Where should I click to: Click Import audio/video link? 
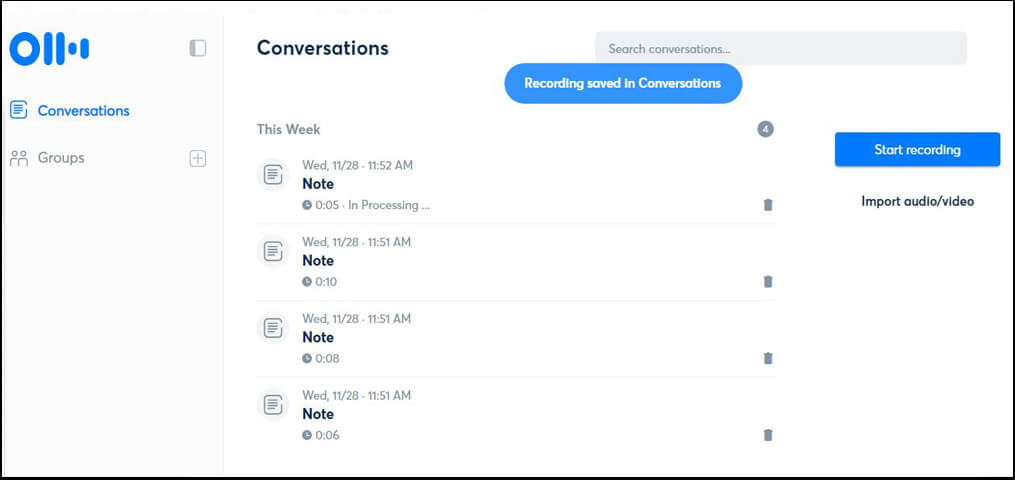917,201
